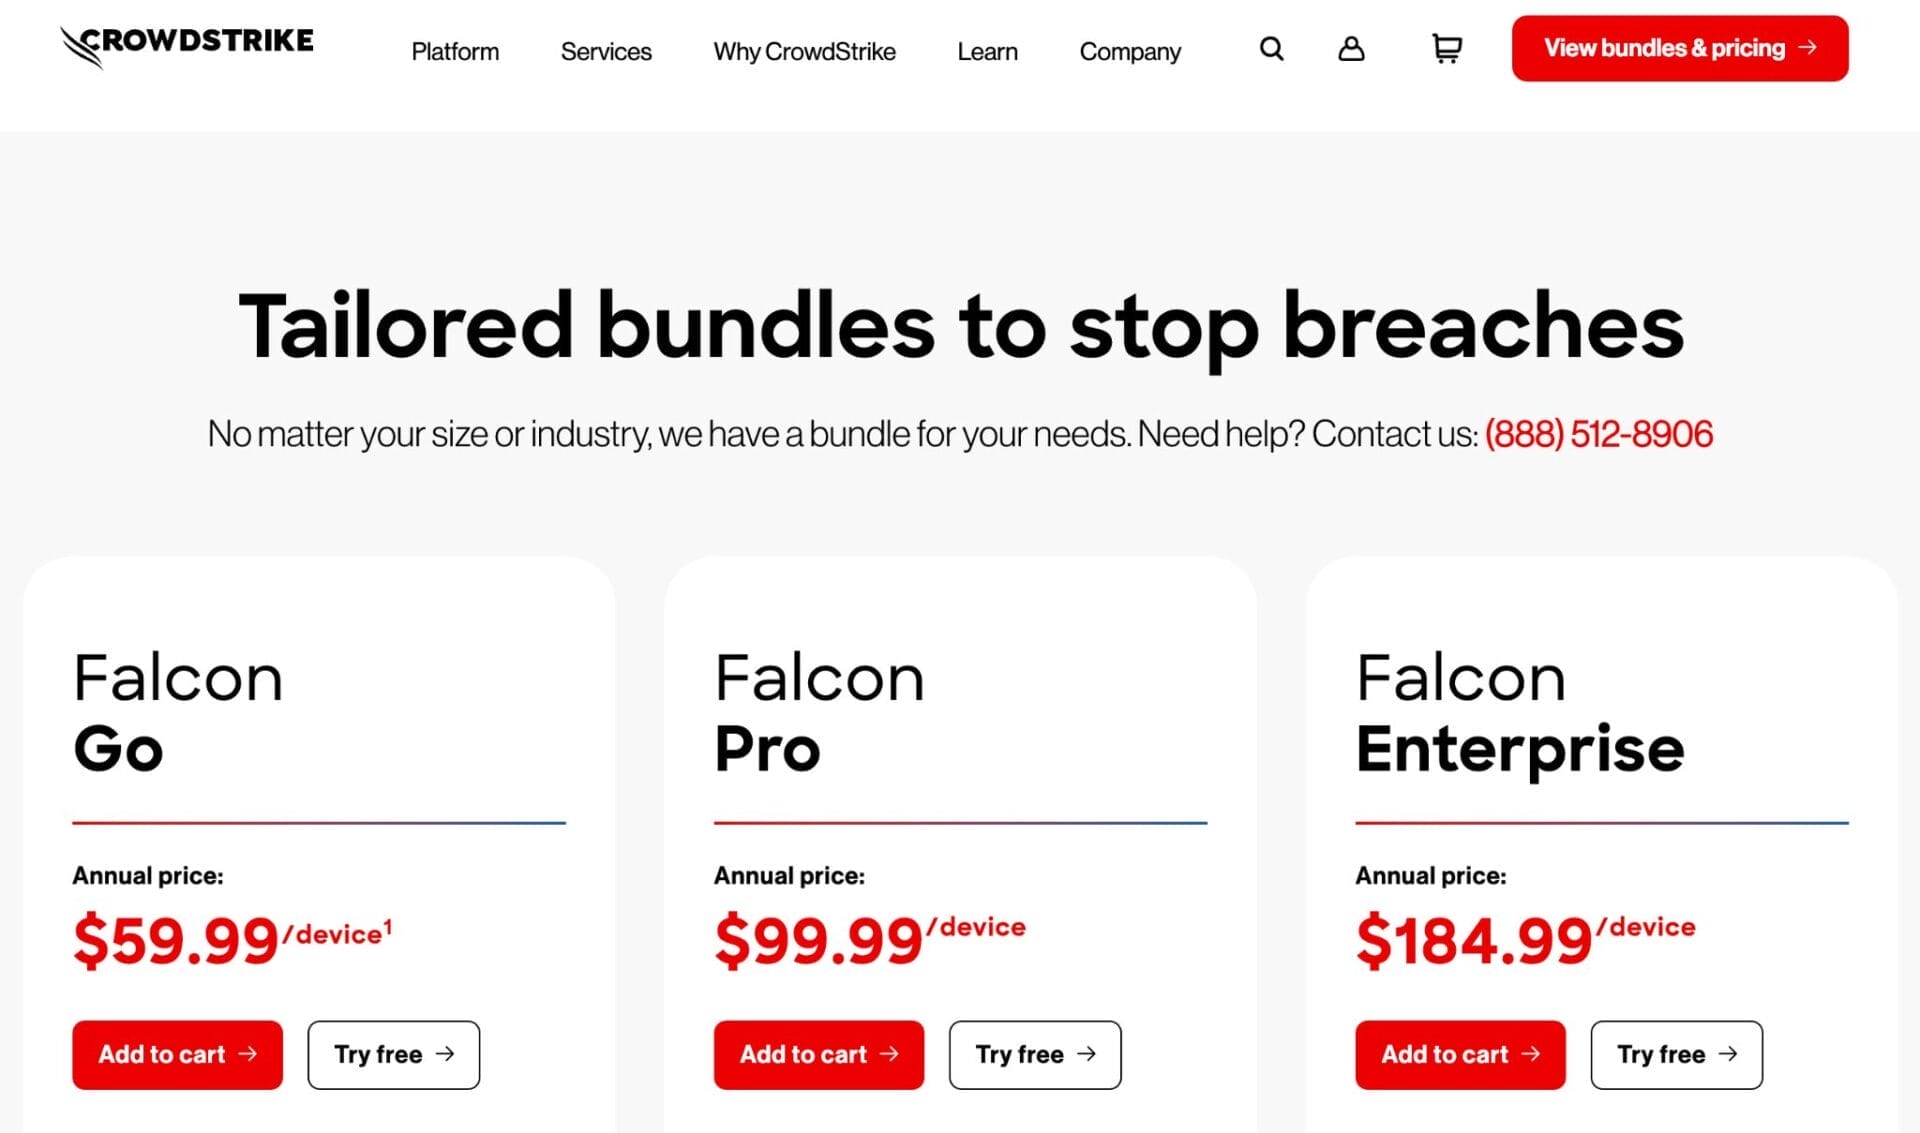
Task: Open the Learn menu
Action: point(988,51)
